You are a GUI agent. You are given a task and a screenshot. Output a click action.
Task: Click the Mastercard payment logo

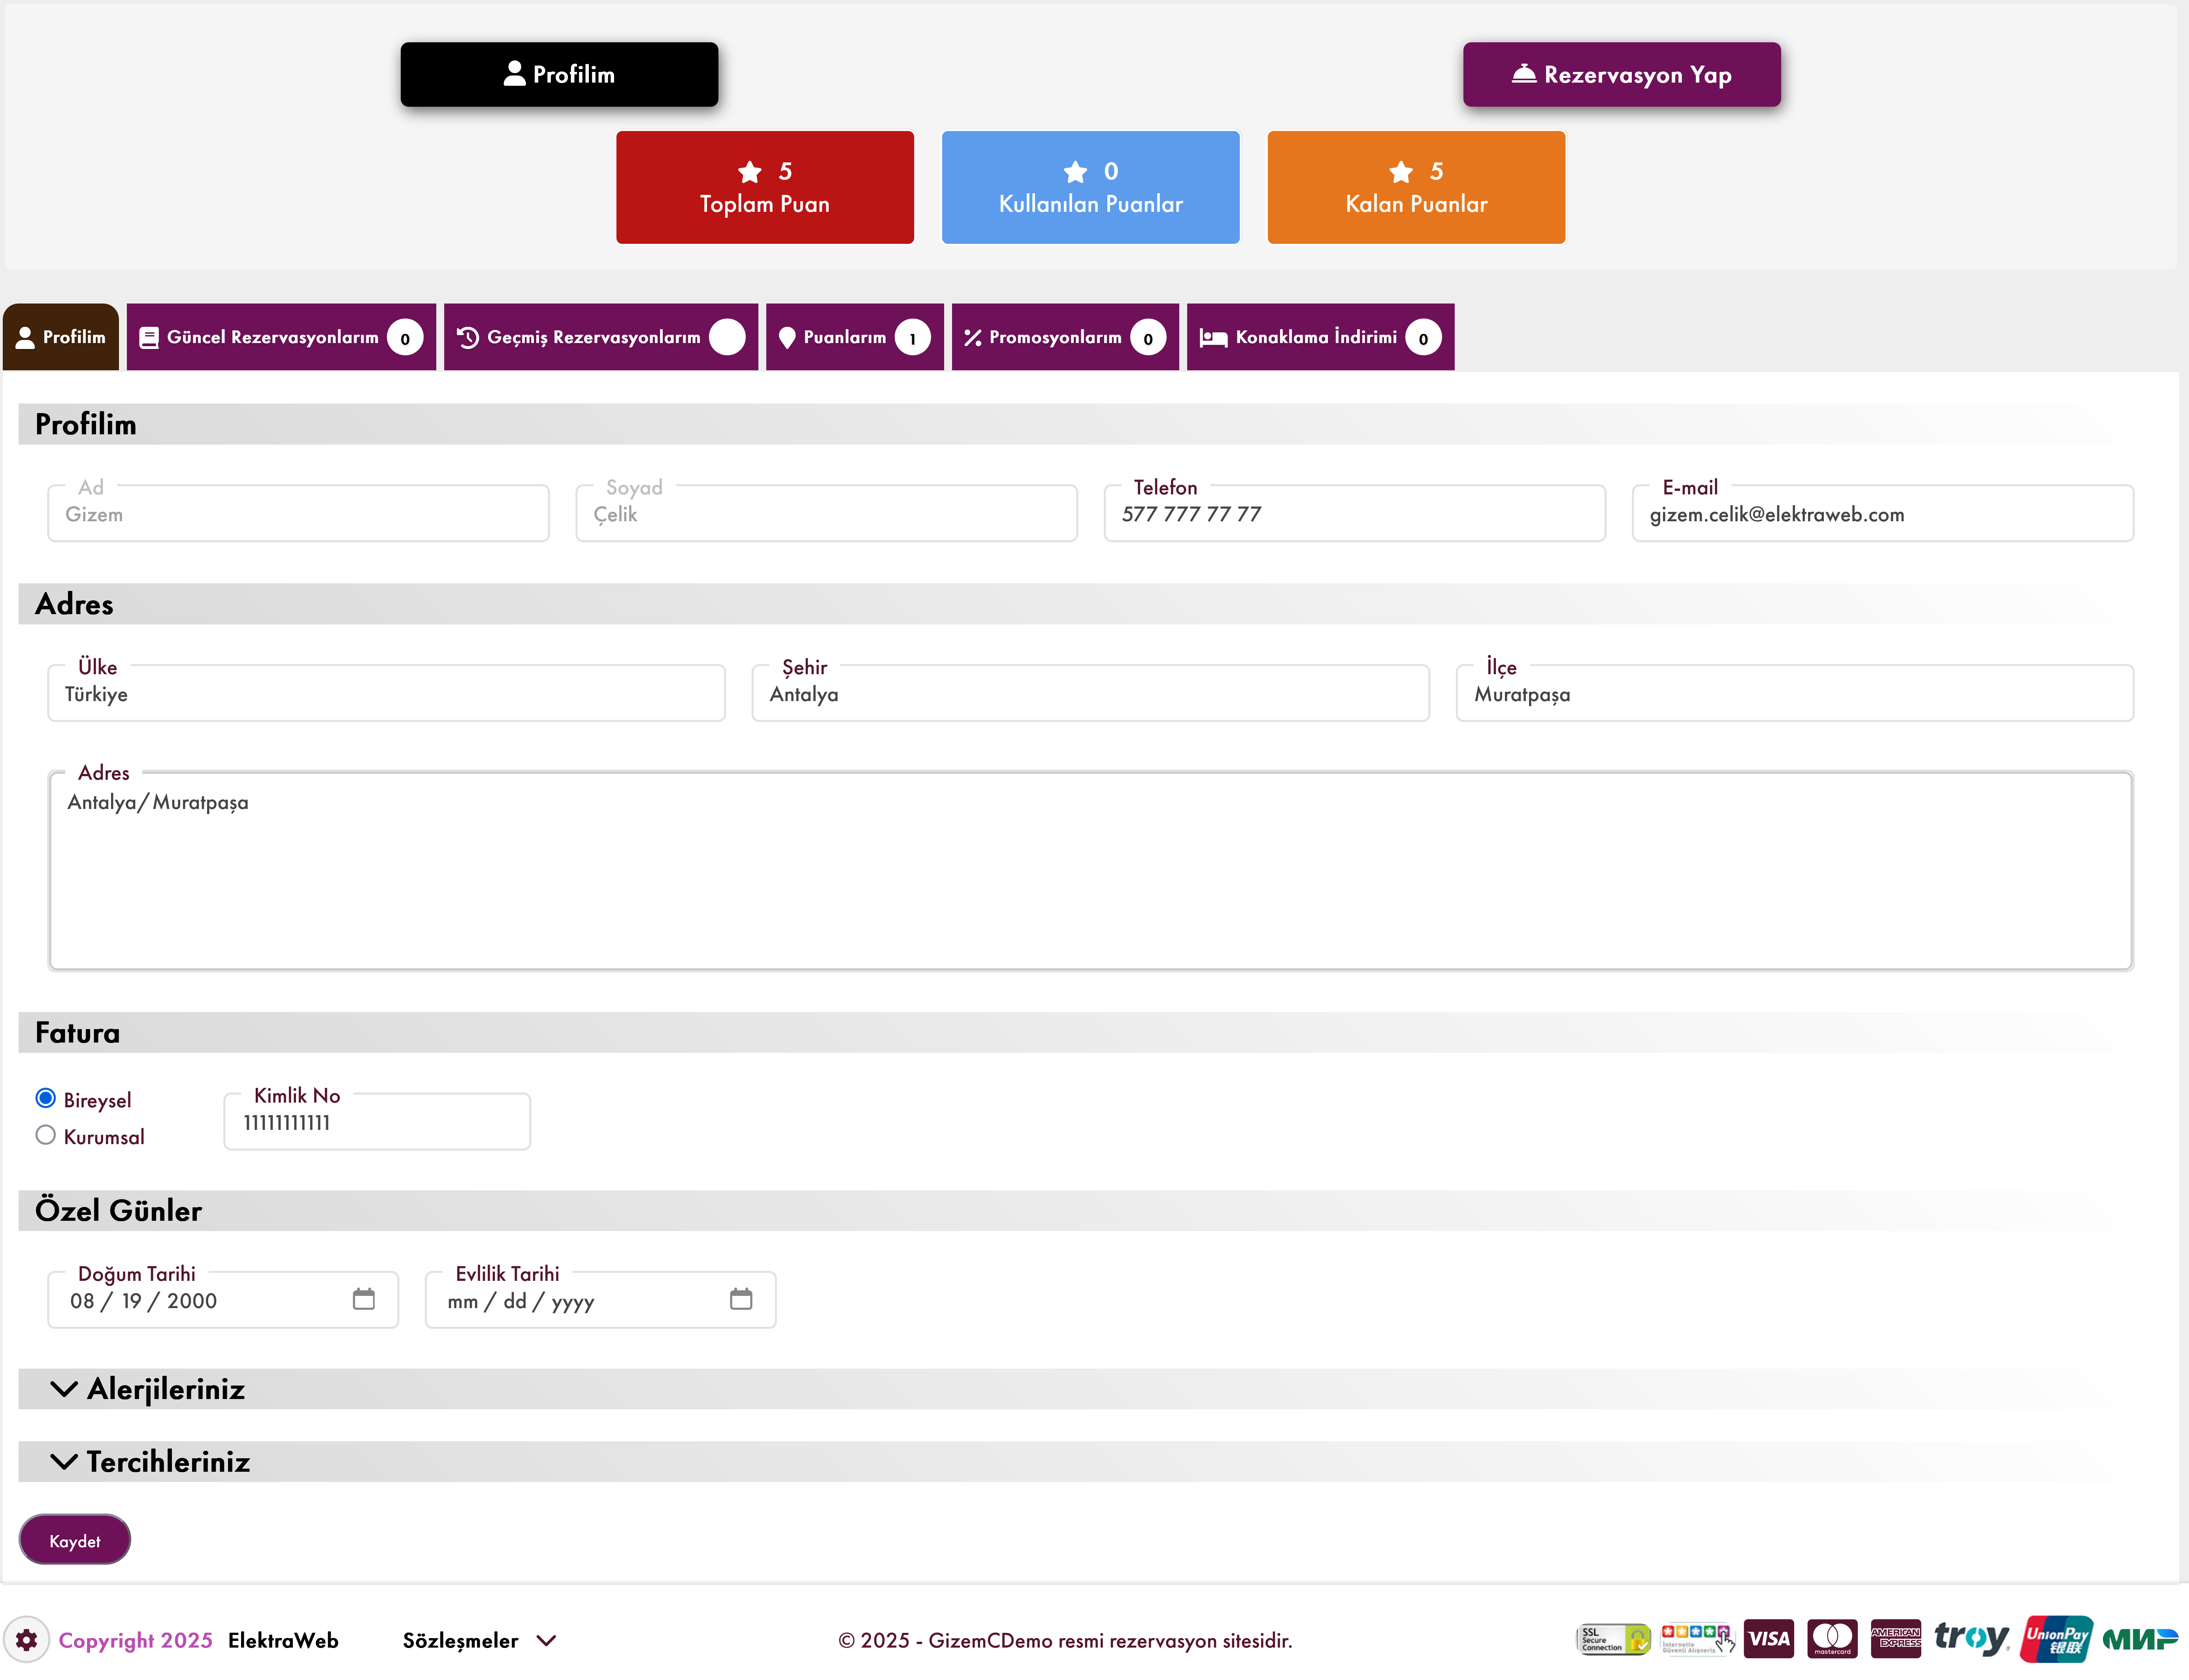pyautogui.click(x=1832, y=1639)
